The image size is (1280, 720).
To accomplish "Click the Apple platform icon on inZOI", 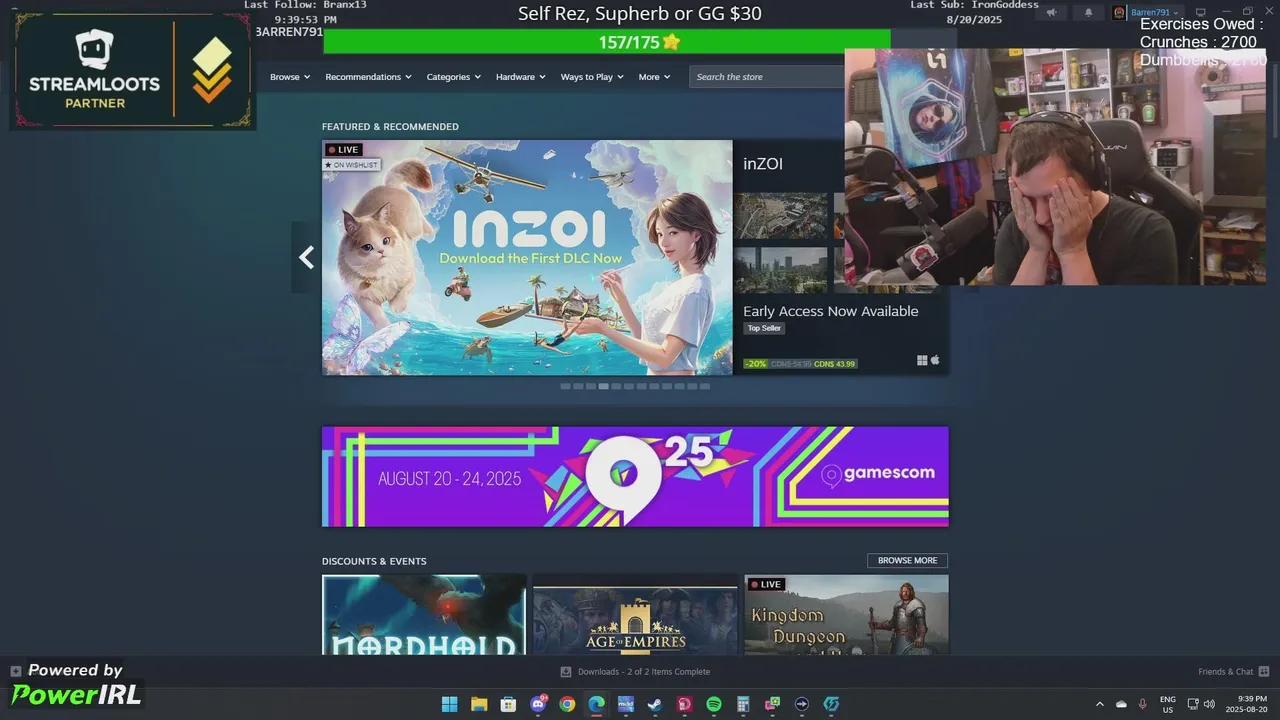I will click(936, 360).
